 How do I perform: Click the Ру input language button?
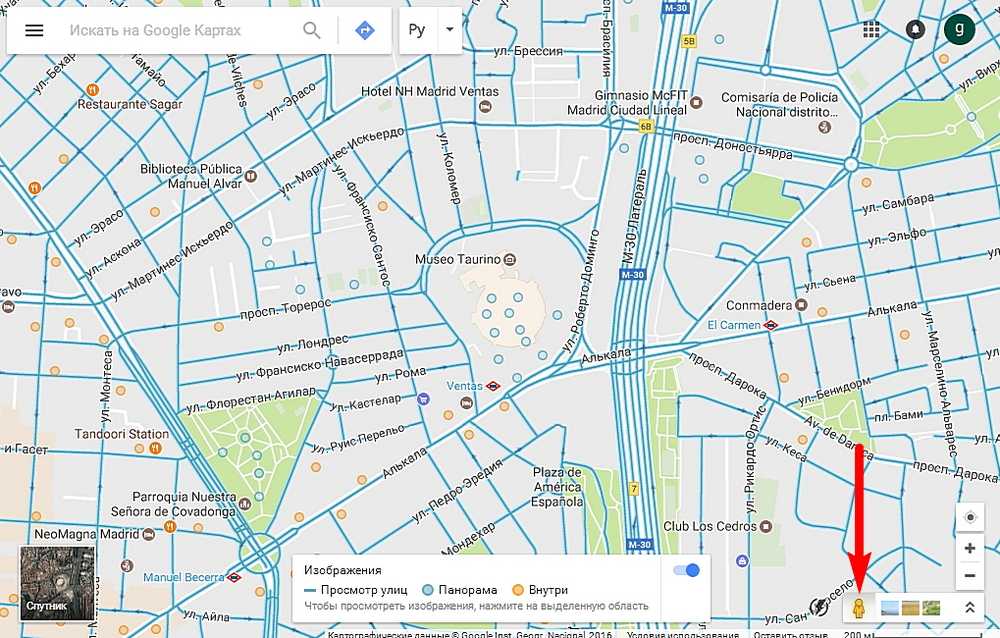point(417,30)
